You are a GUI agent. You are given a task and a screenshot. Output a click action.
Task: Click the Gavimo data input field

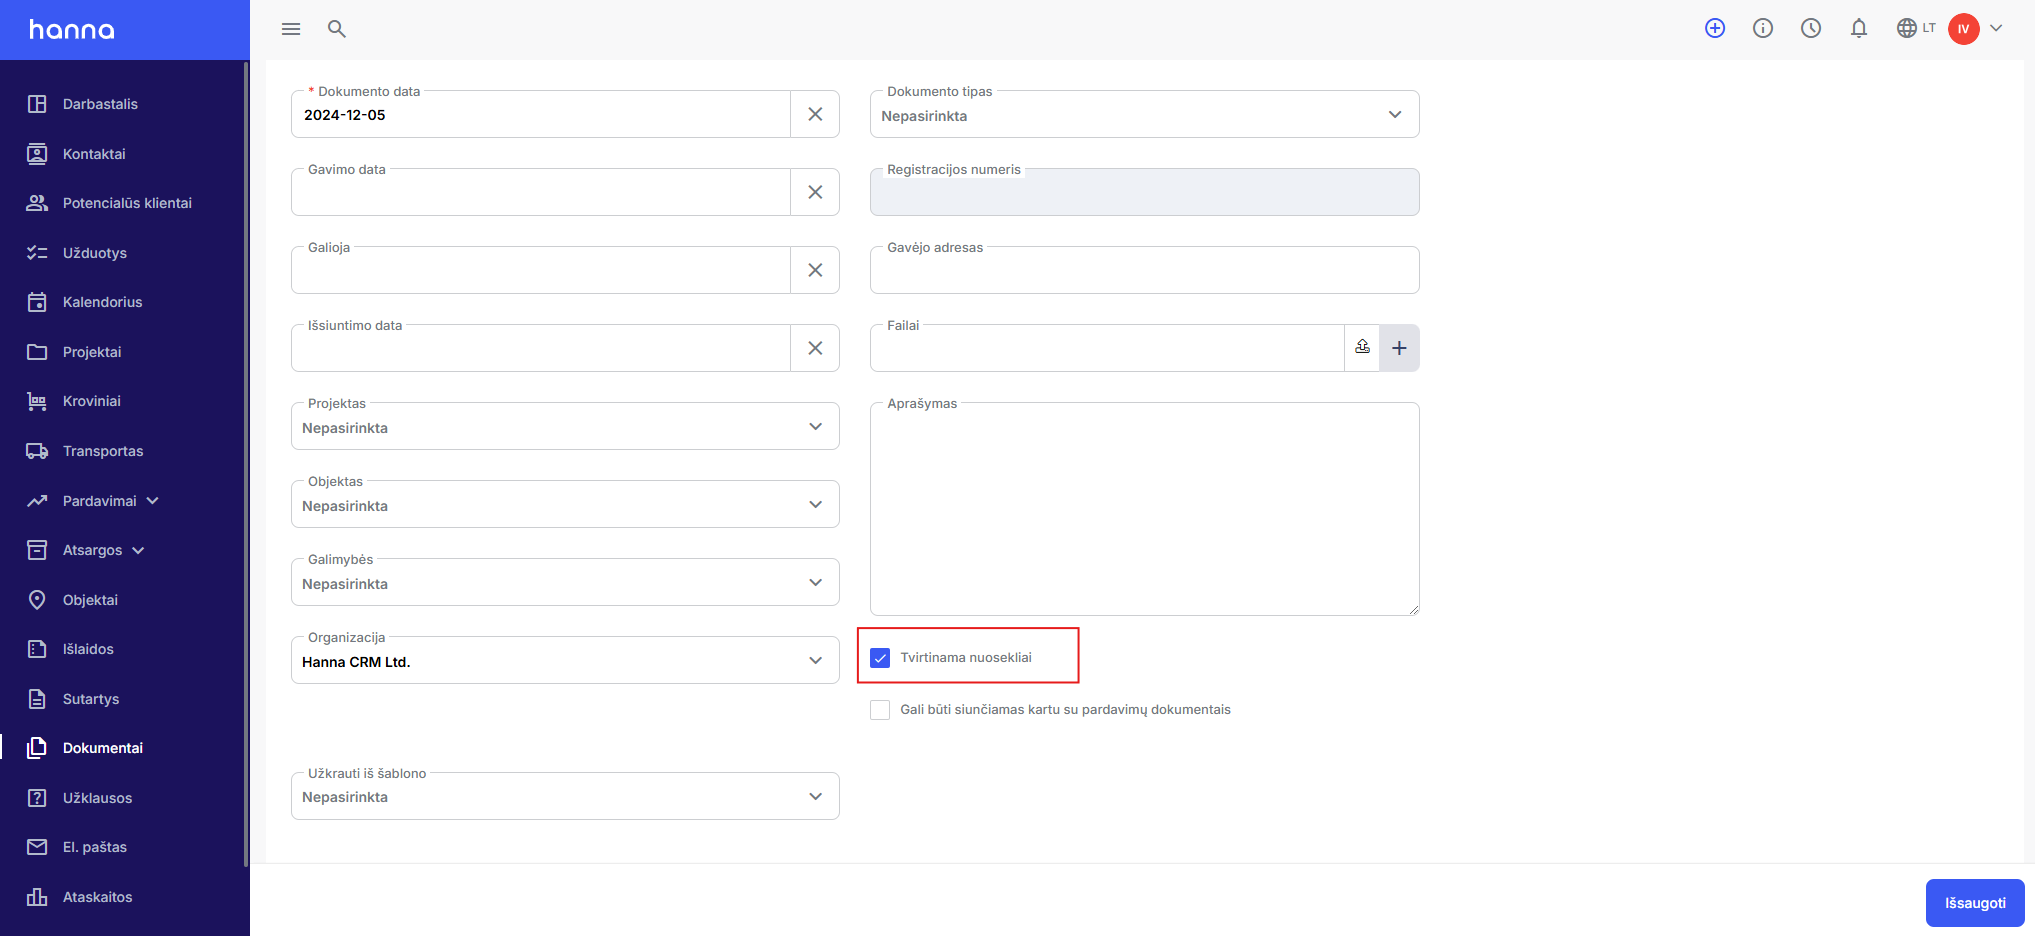(541, 192)
